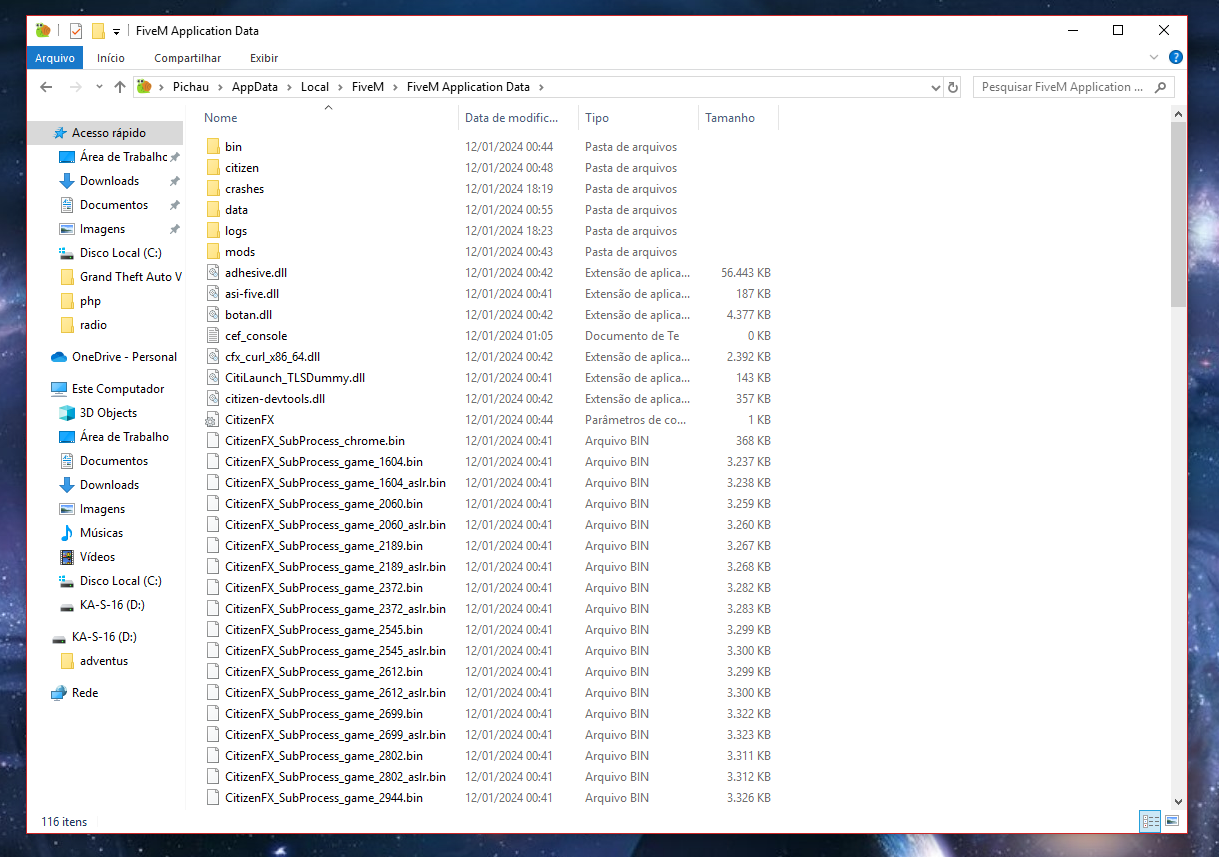This screenshot has width=1219, height=857.
Task: Click the Acesso rápido star icon
Action: pyautogui.click(x=60, y=133)
